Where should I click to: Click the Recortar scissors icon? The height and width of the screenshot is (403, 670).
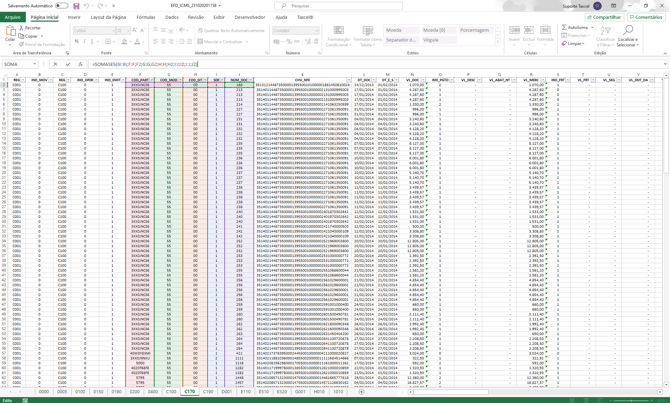click(22, 28)
